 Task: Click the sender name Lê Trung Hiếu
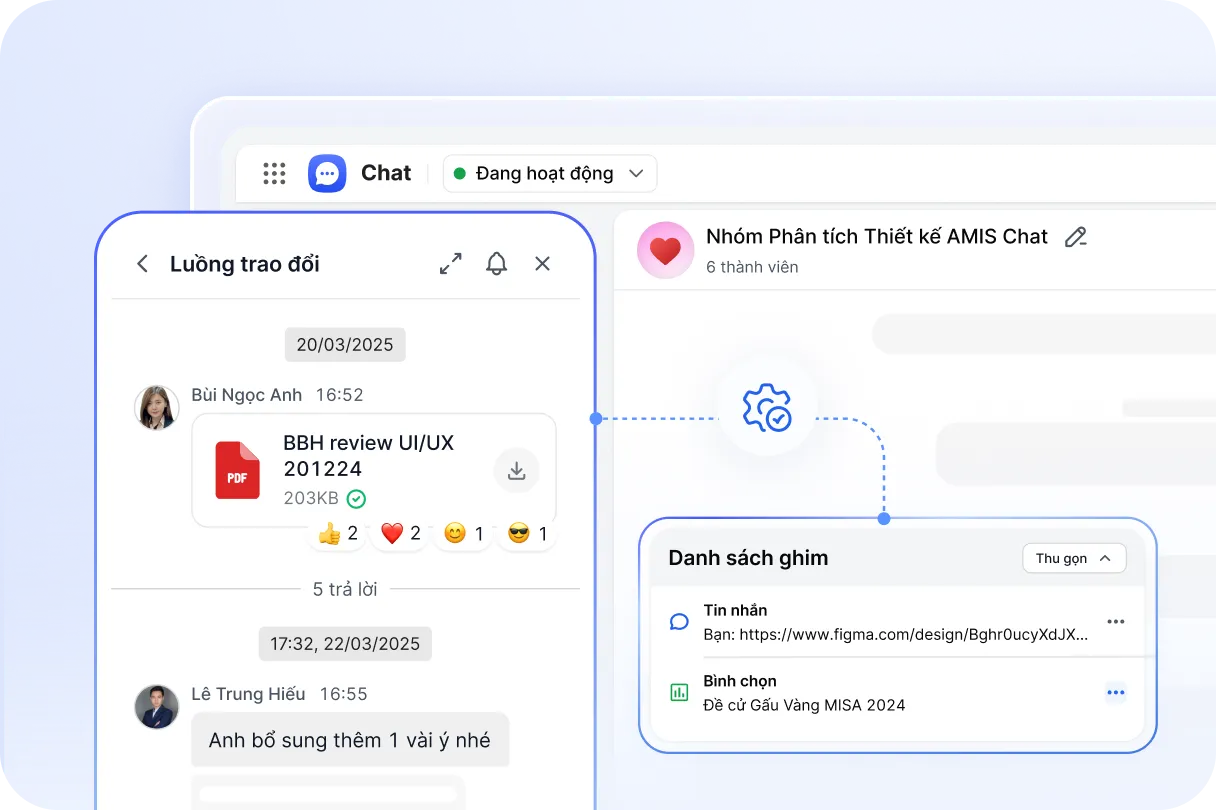pyautogui.click(x=249, y=694)
